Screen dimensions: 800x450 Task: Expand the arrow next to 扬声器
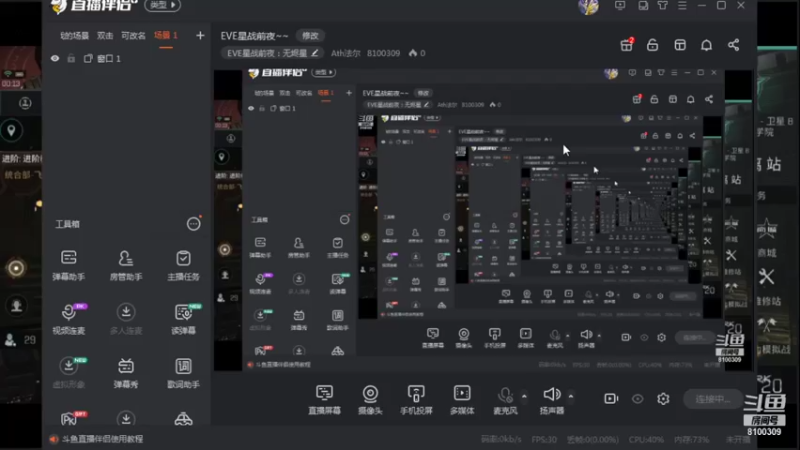(x=570, y=396)
